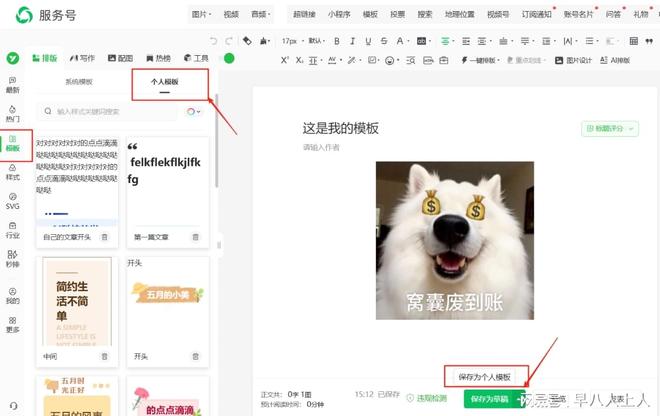The width and height of the screenshot is (660, 416).
Task: Click the green 保存为草稿 button
Action: [490, 399]
